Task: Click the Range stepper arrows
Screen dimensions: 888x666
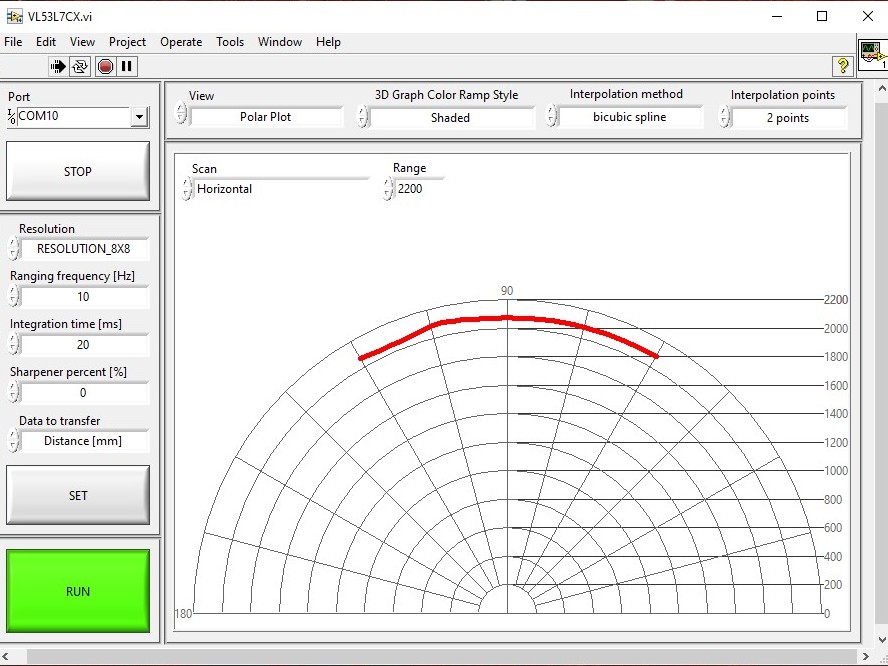Action: tap(388, 189)
